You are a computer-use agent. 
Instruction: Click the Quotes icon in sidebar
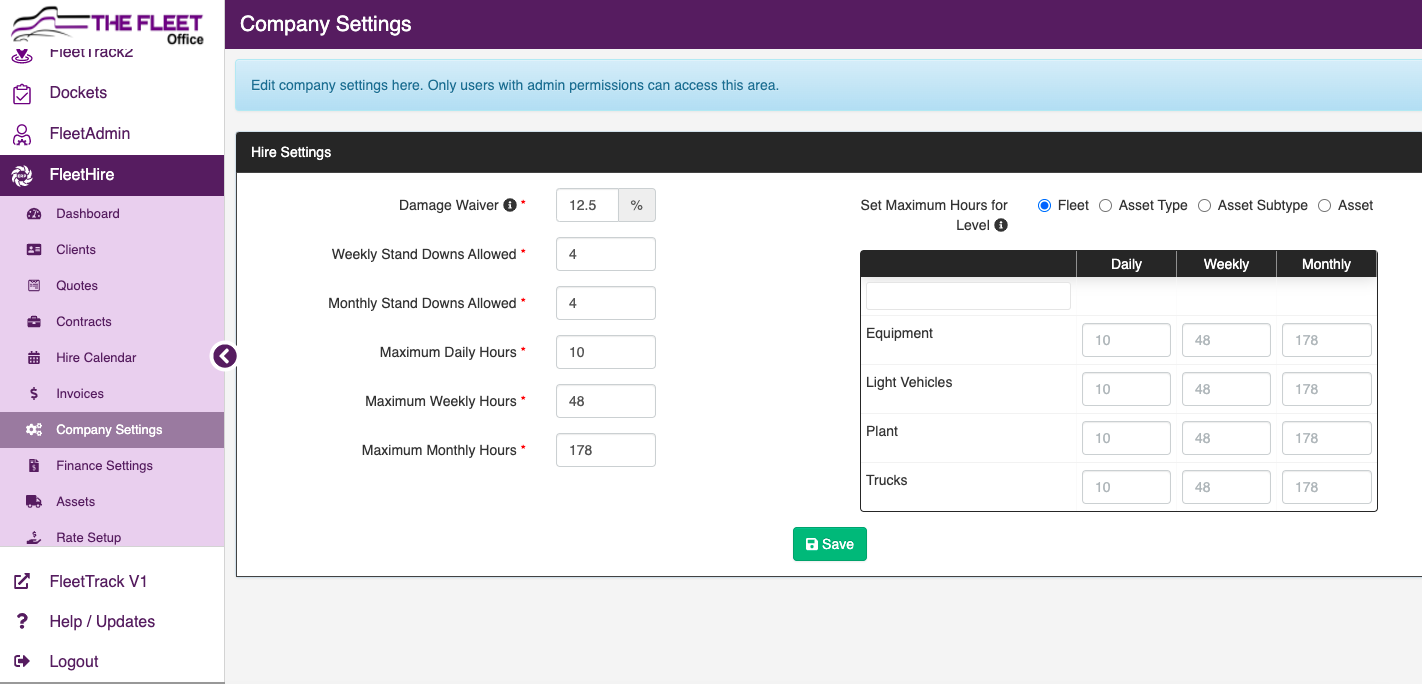pos(34,286)
